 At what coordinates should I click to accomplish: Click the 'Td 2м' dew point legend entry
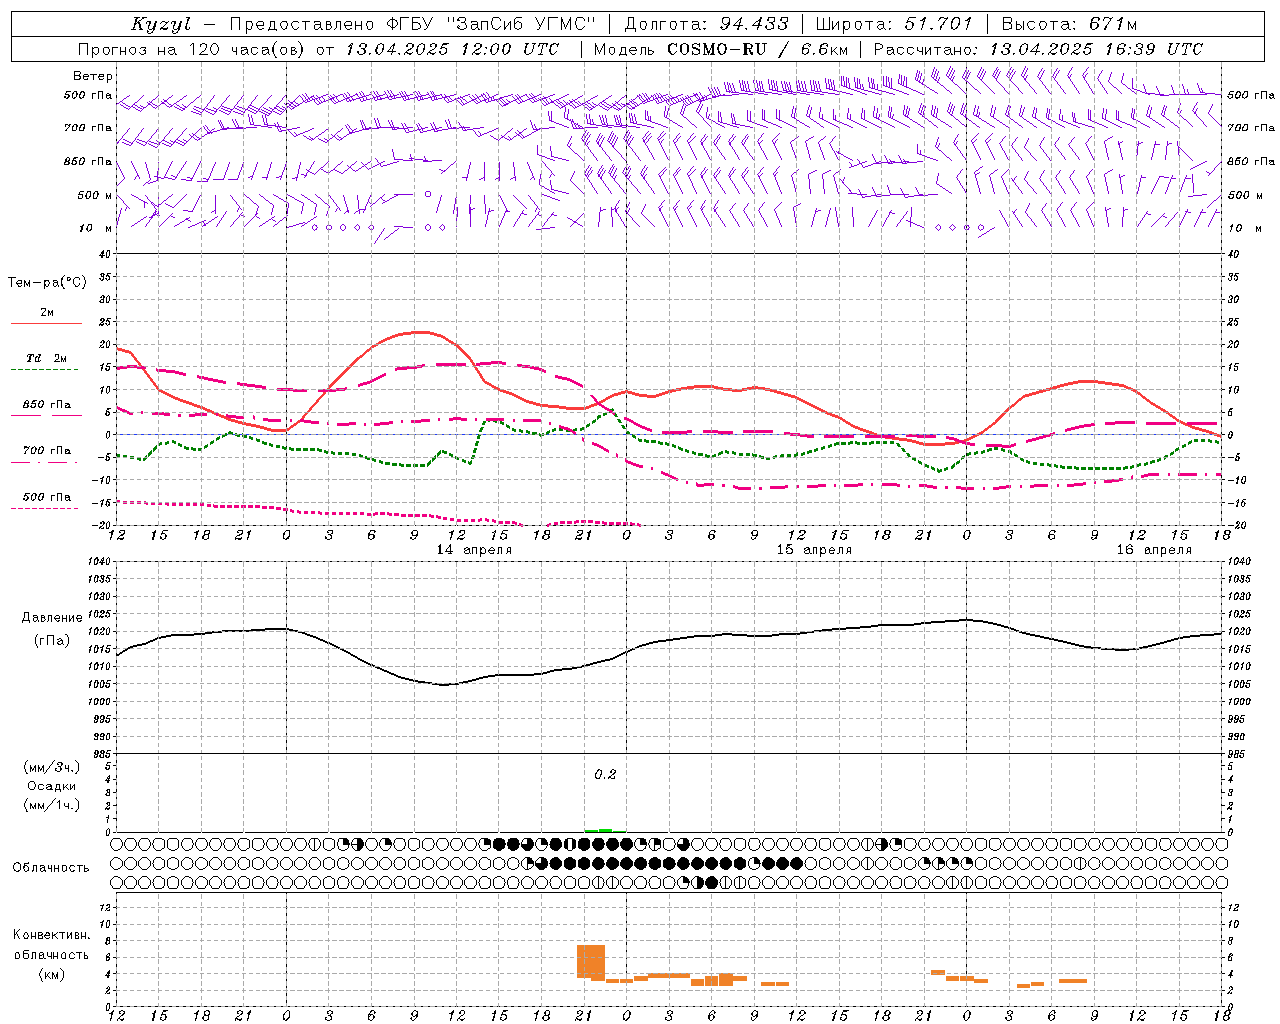(x=47, y=358)
